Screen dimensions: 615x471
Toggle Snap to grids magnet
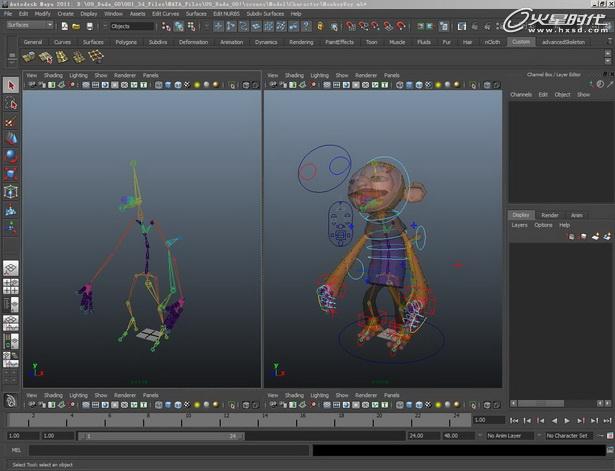click(350, 26)
